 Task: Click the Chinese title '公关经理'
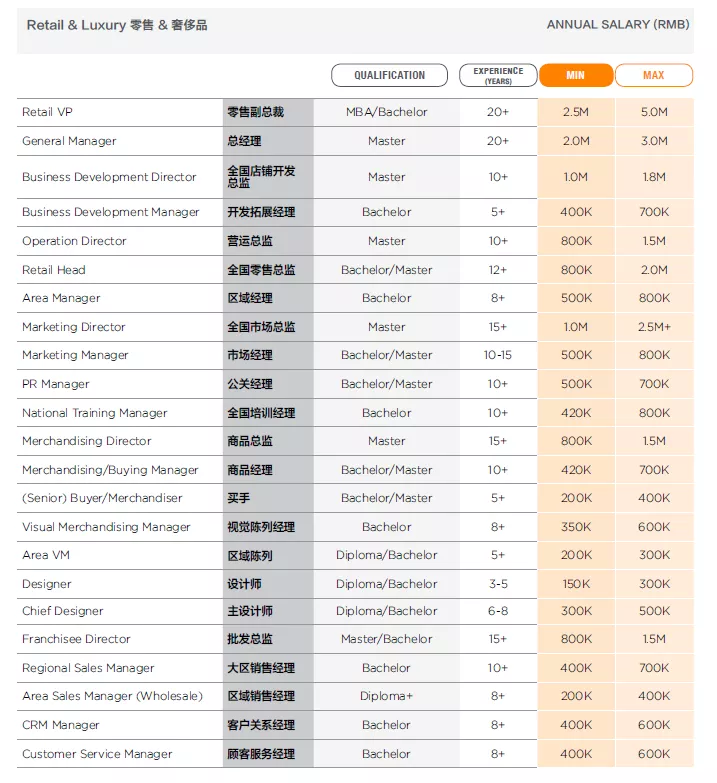tap(250, 384)
